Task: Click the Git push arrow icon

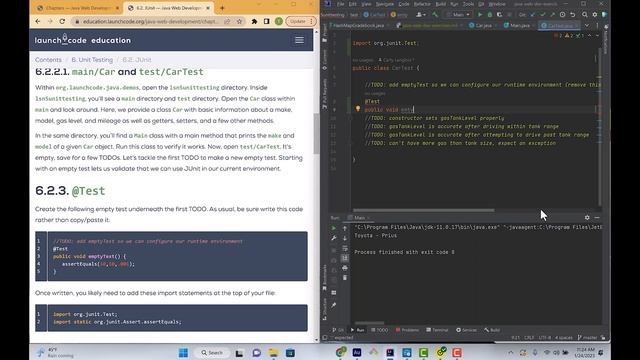Action: click(x=552, y=15)
